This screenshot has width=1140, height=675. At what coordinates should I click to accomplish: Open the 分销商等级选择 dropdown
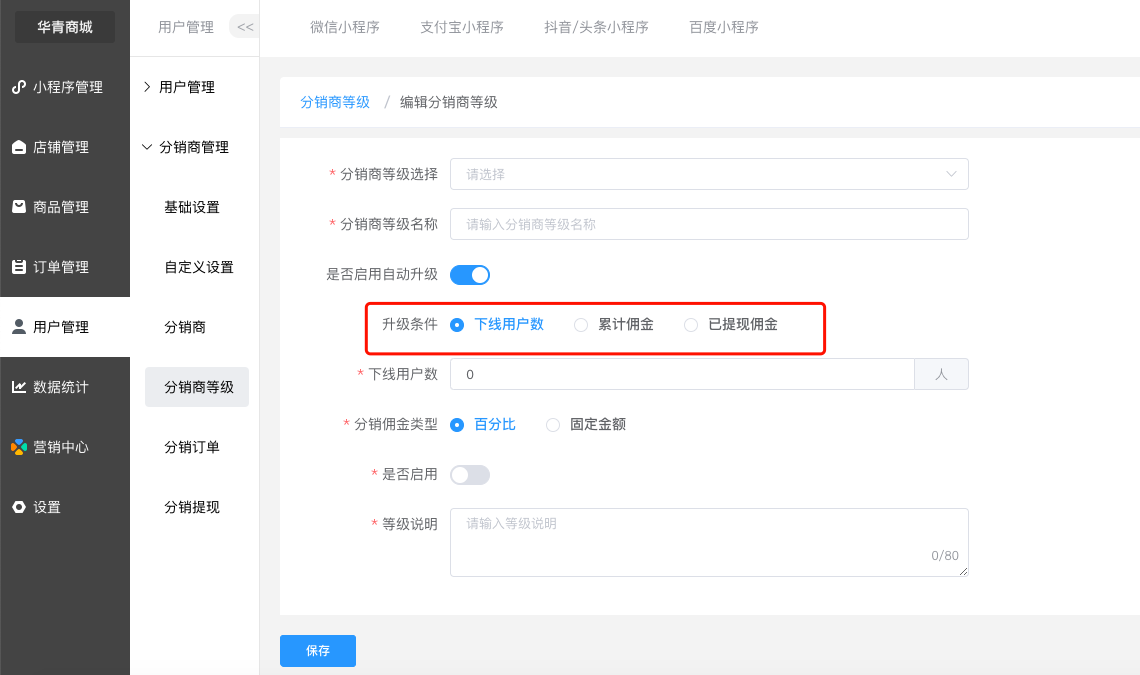(x=709, y=174)
